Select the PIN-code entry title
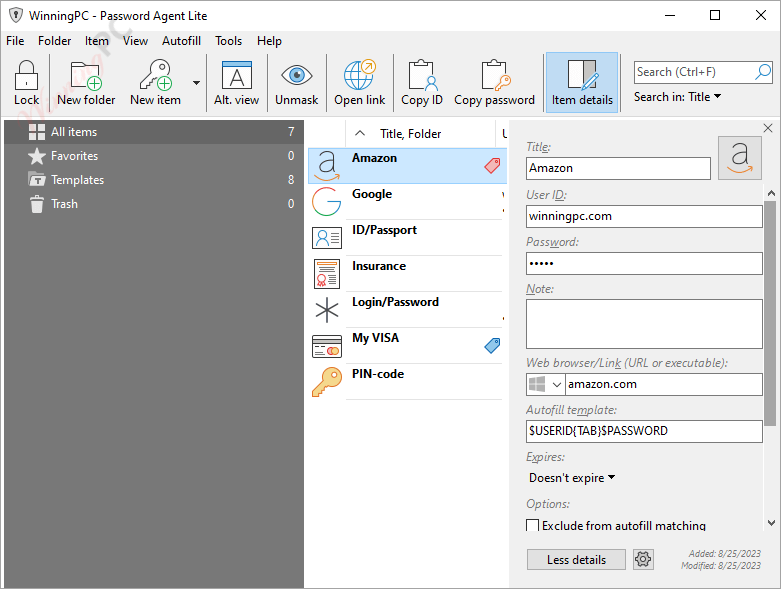781x589 pixels. (x=378, y=374)
